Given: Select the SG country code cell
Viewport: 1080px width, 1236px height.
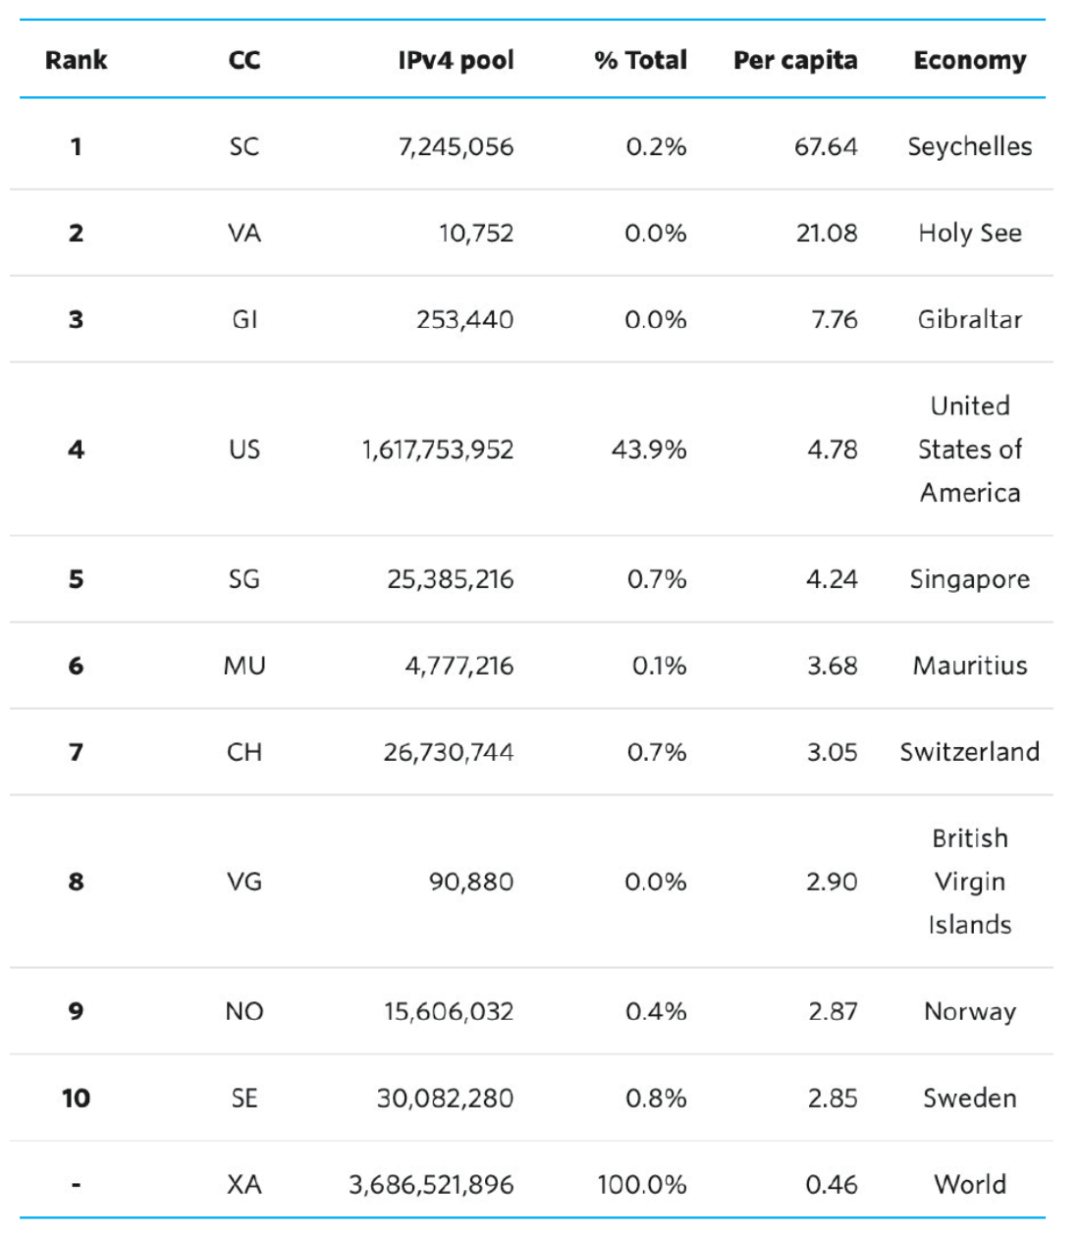Looking at the screenshot, I should coord(244,579).
